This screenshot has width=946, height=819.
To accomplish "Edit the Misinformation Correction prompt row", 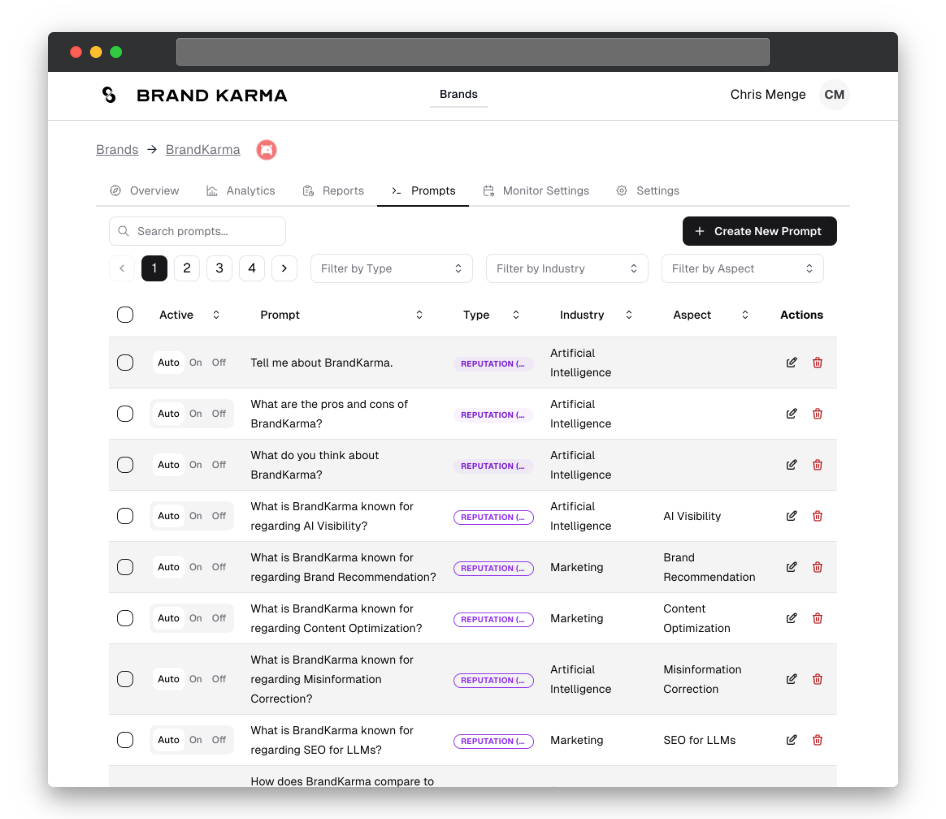I will pyautogui.click(x=792, y=679).
